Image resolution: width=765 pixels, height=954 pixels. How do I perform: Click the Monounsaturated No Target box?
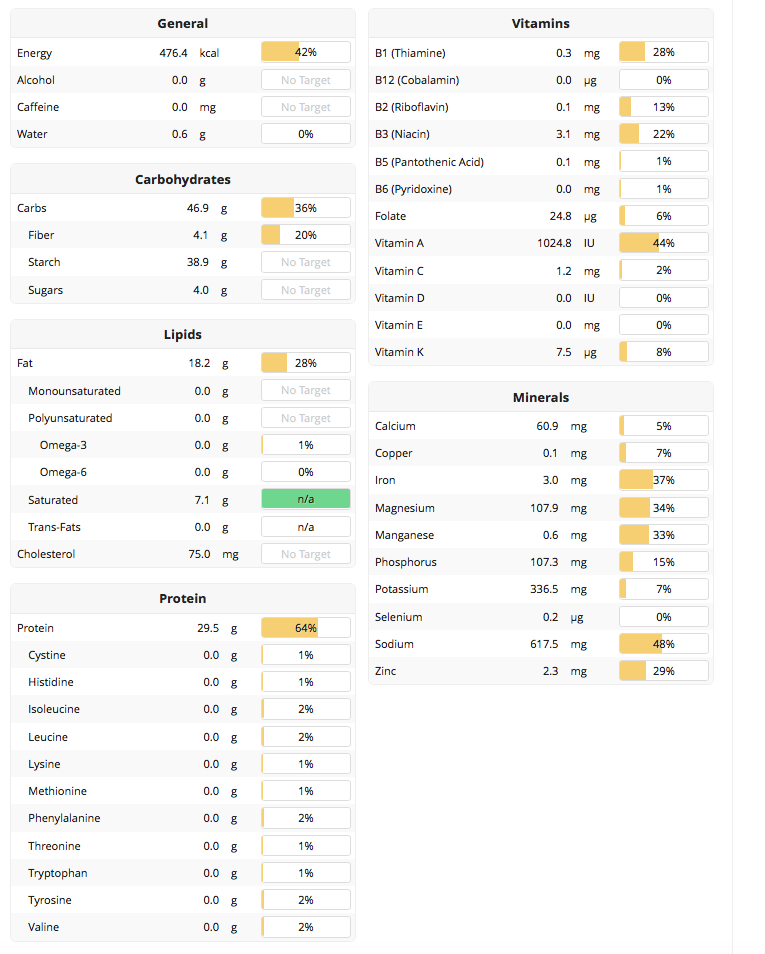tap(306, 391)
